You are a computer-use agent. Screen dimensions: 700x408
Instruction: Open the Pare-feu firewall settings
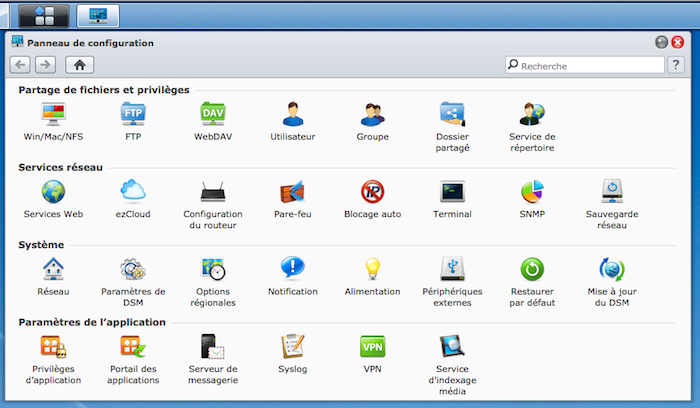coord(293,192)
